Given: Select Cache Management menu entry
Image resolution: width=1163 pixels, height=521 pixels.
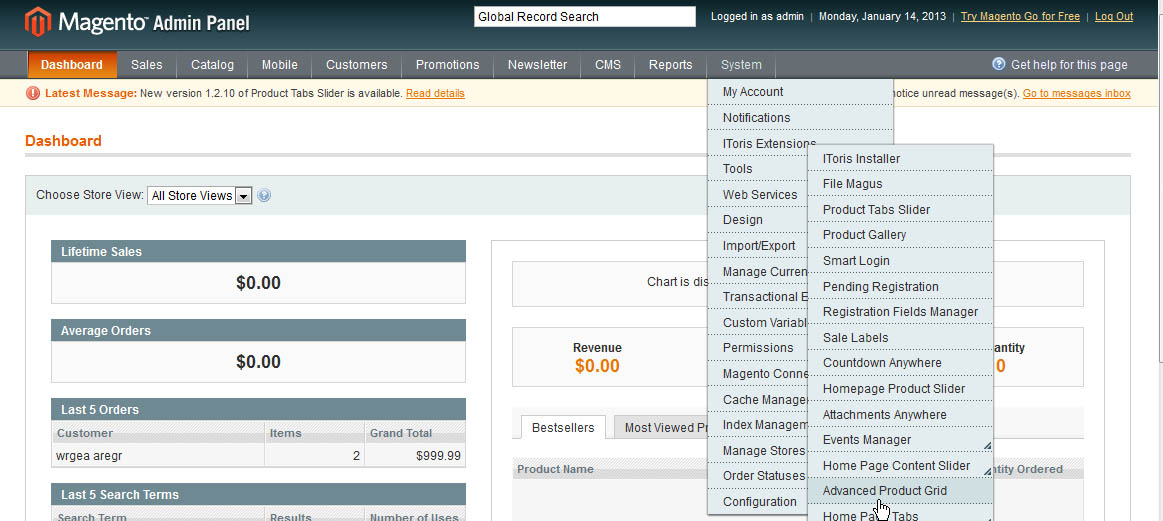Looking at the screenshot, I should point(757,399).
